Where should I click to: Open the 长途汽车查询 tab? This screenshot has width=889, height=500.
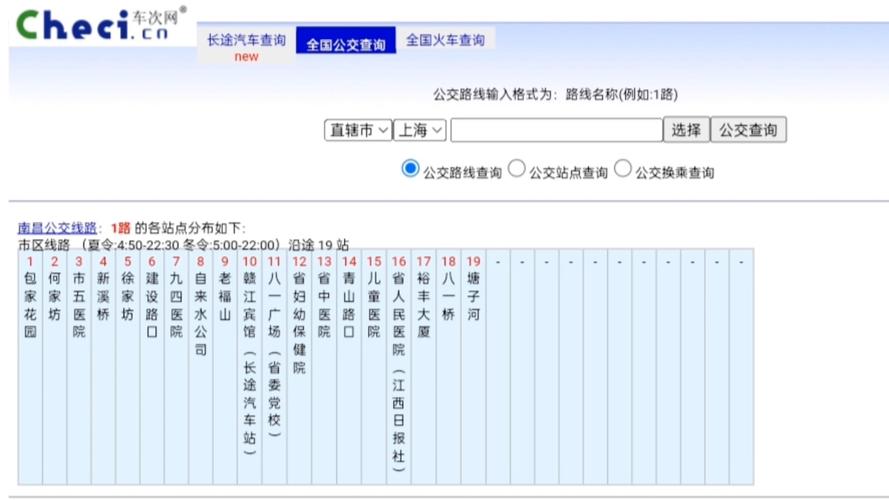(x=246, y=41)
